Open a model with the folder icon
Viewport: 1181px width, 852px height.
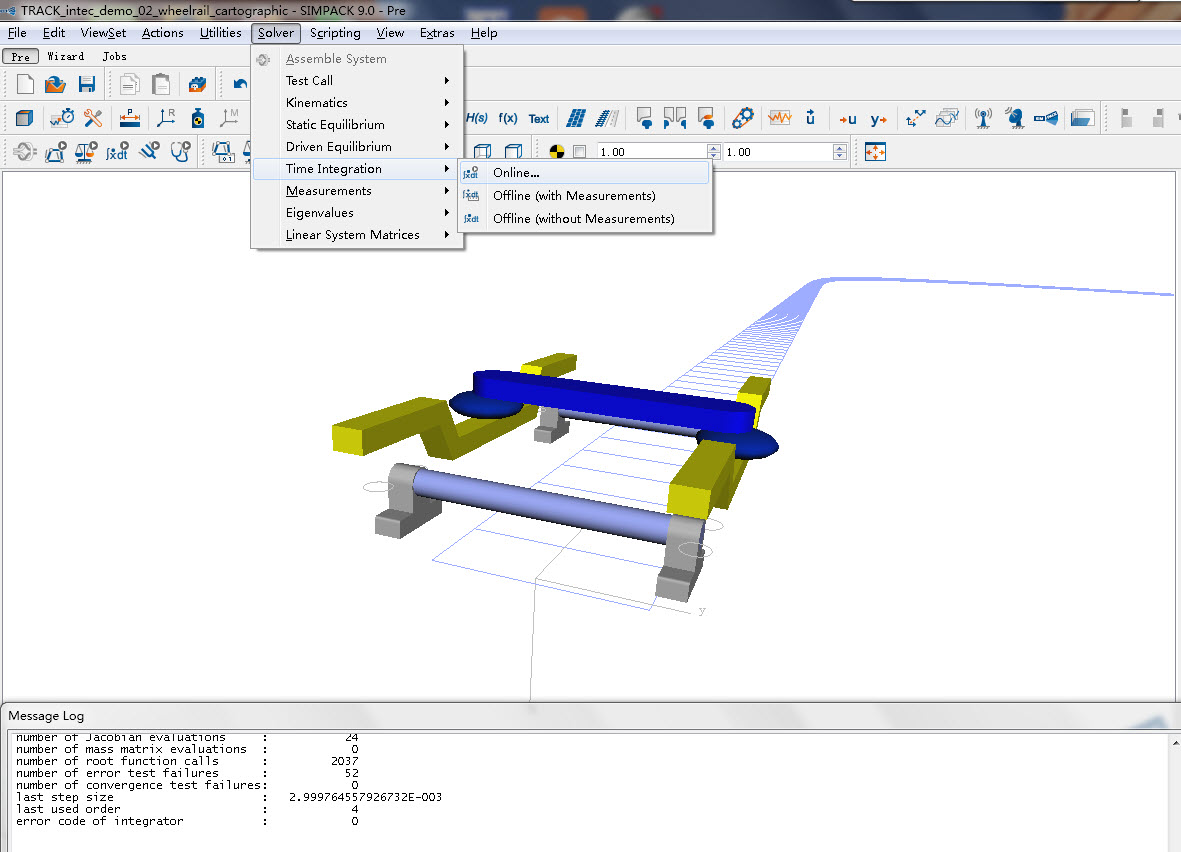(x=55, y=84)
